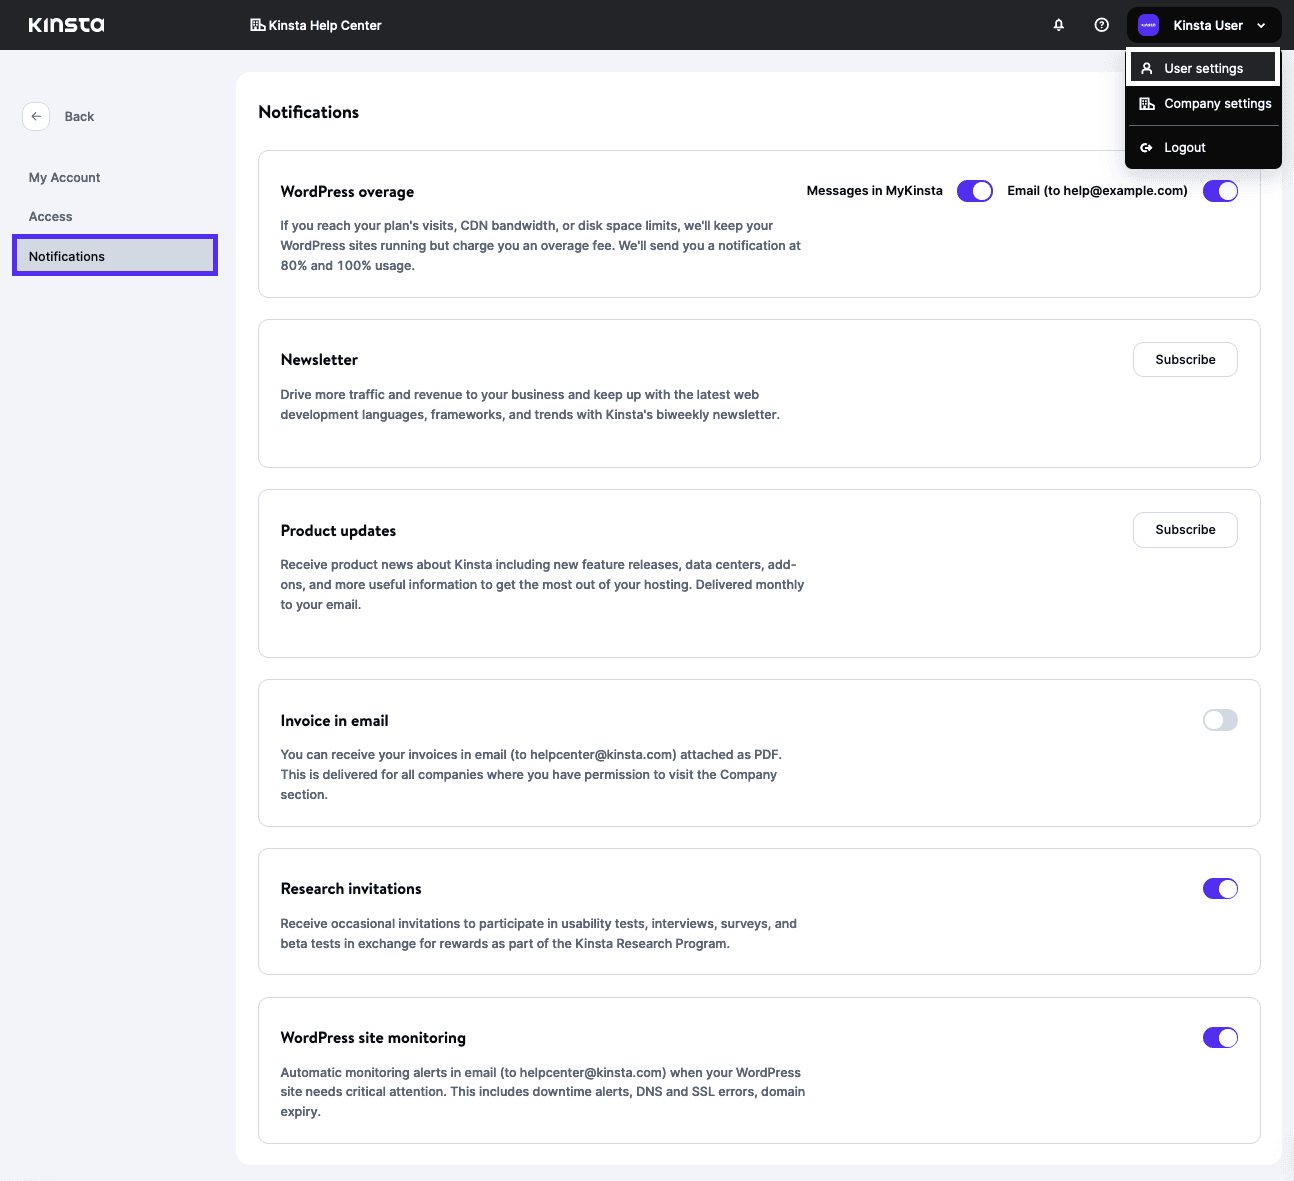Disable Messages in MyKinsta for WordPress overage

(974, 190)
